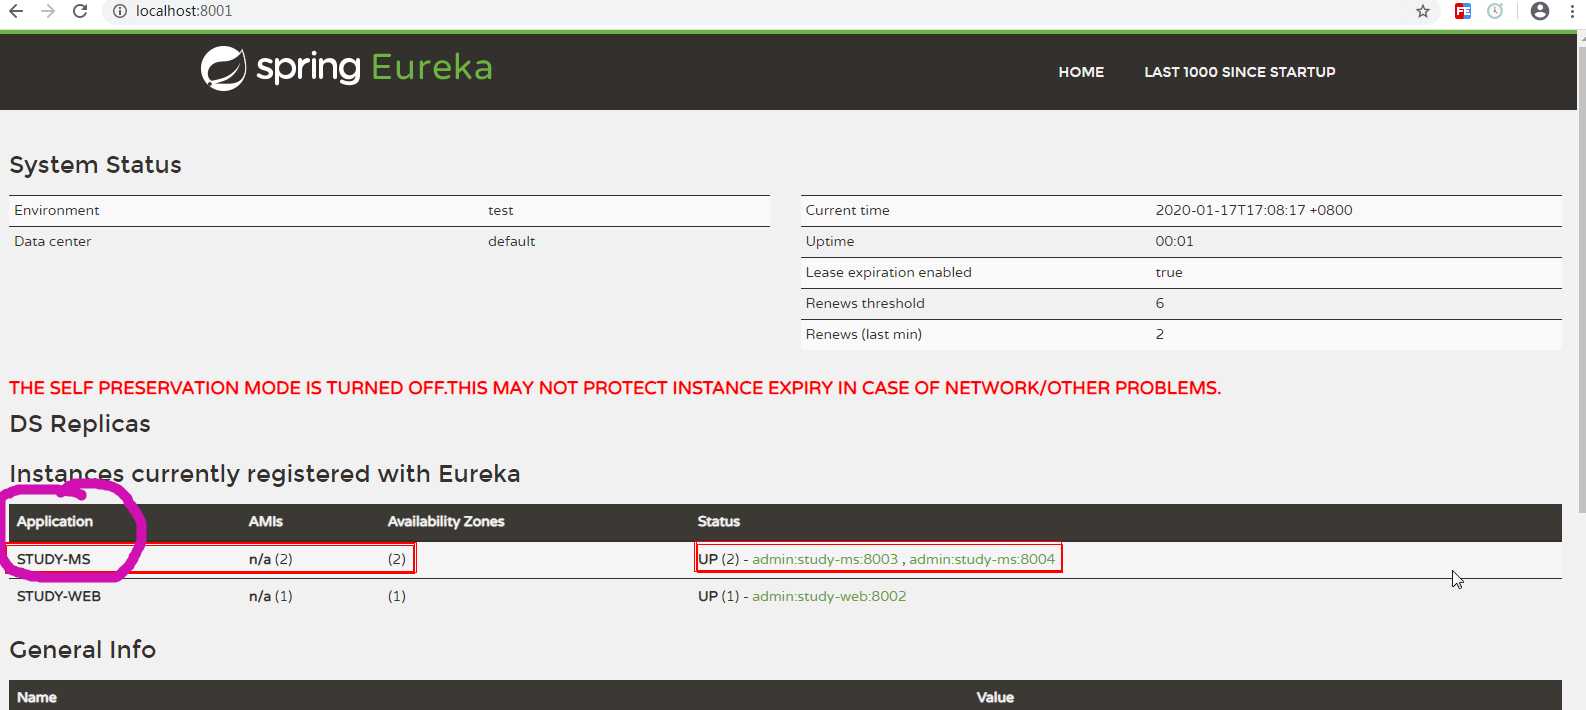Click the (1) availability zones cell
1586x710 pixels.
coord(397,596)
